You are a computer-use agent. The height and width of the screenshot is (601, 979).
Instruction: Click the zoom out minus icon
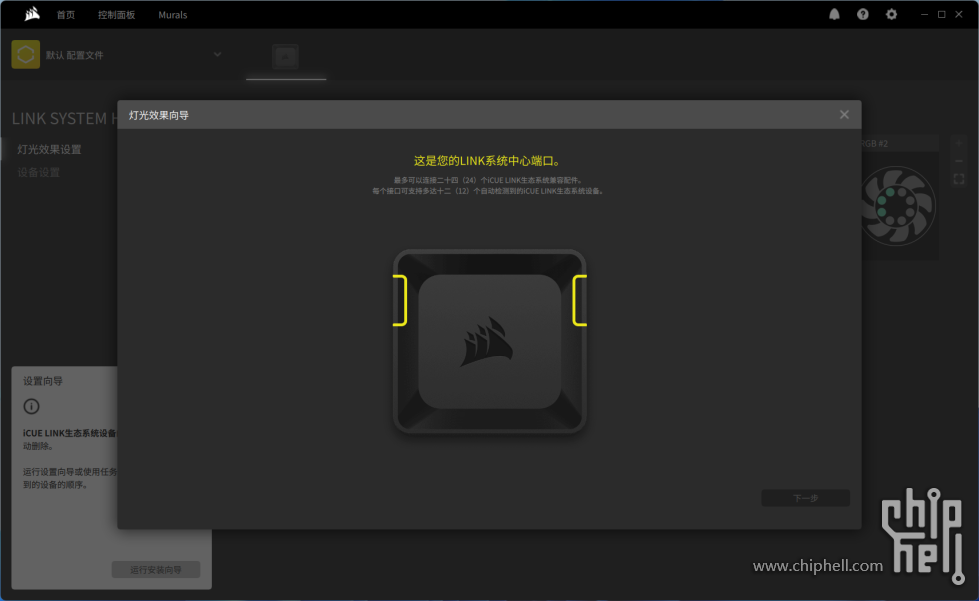tap(959, 161)
